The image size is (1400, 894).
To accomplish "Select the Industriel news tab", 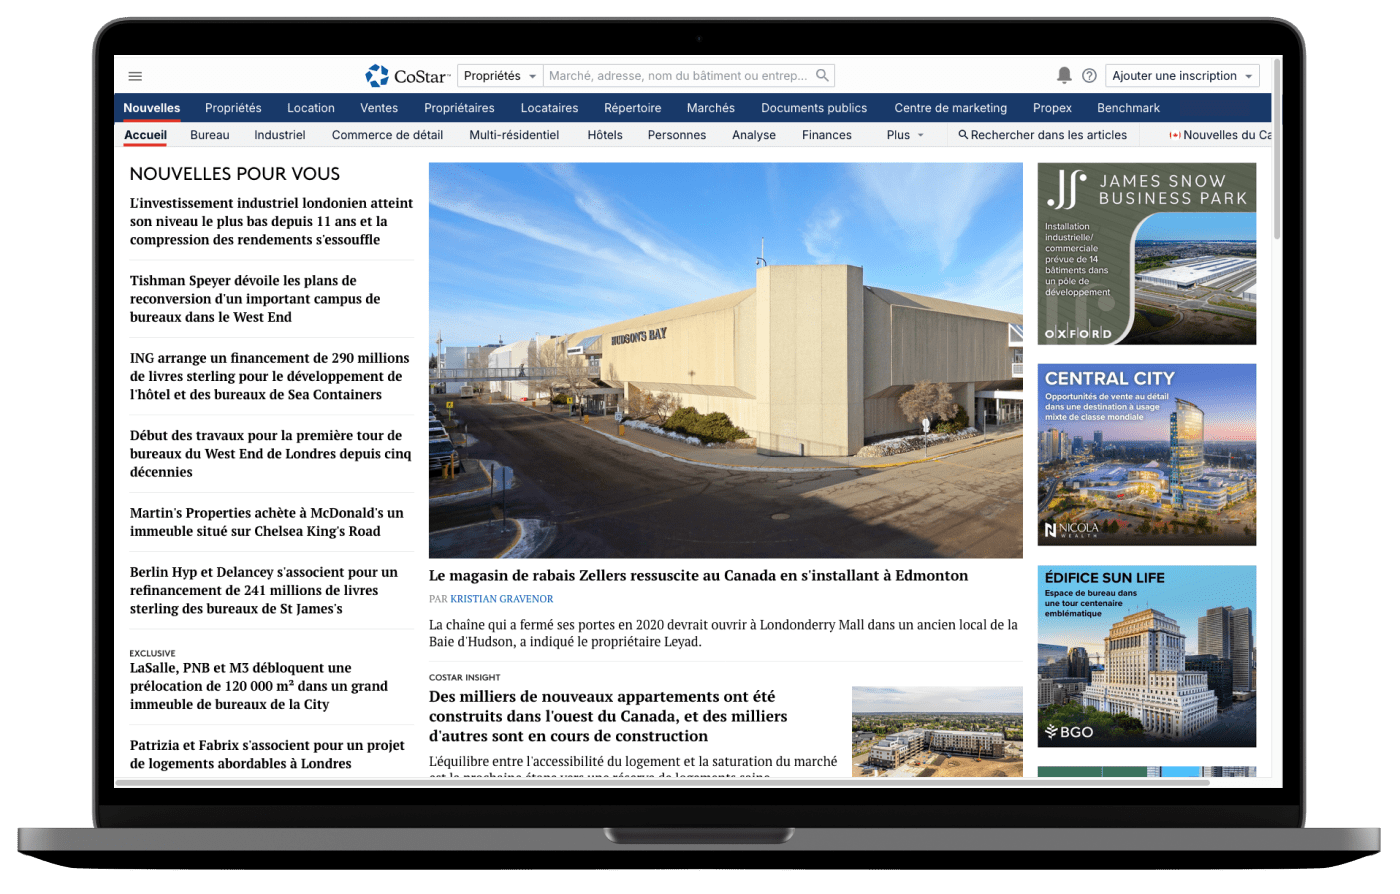I will tap(279, 135).
